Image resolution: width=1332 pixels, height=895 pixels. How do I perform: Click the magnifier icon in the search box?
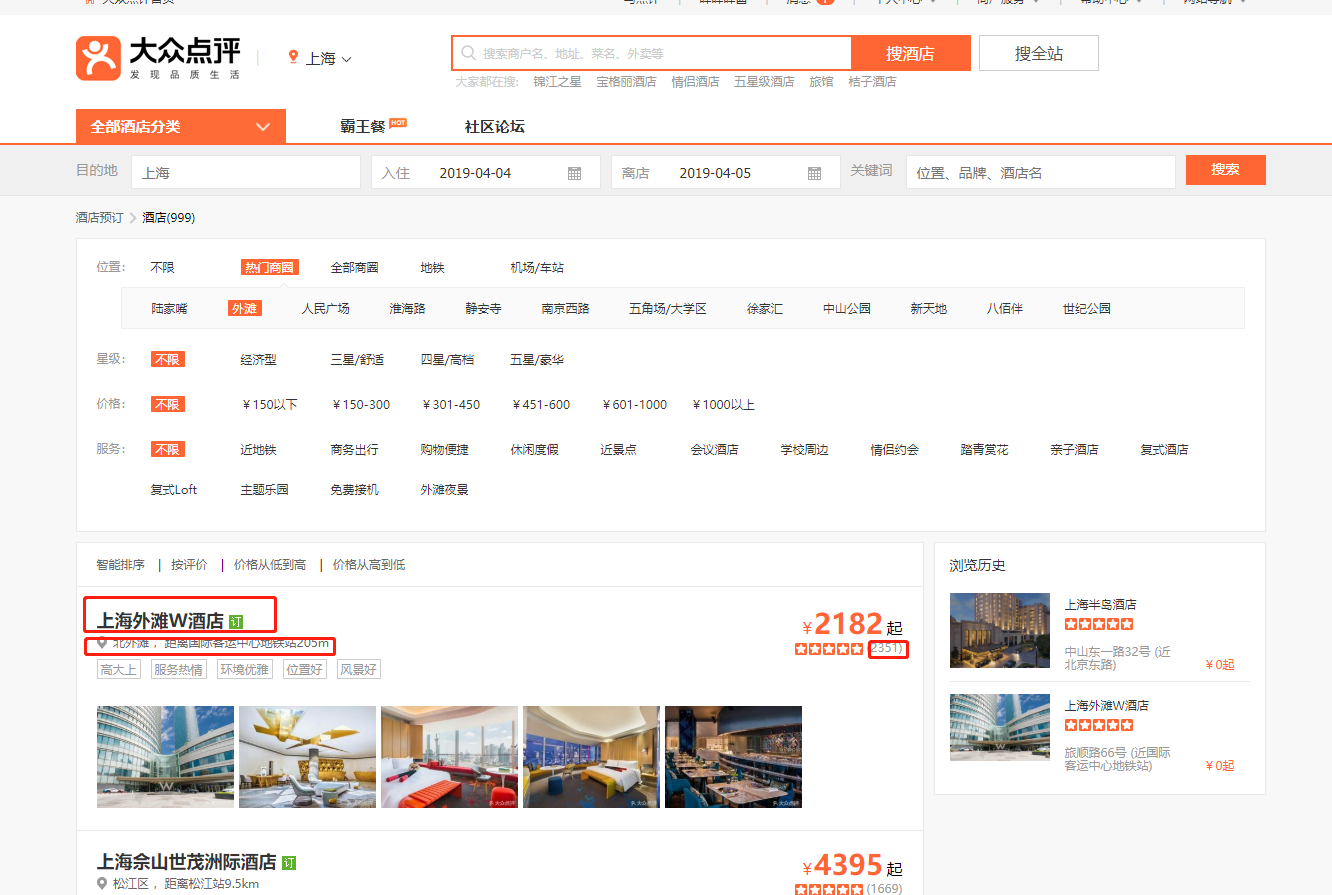click(x=469, y=53)
